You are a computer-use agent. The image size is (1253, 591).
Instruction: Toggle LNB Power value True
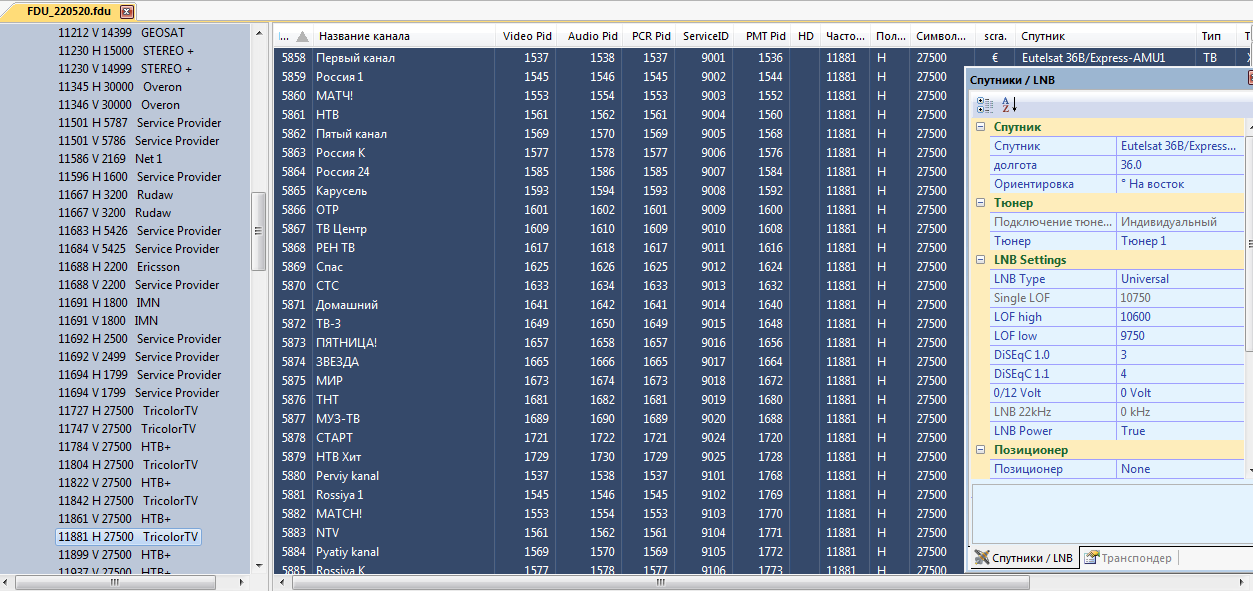(1180, 431)
